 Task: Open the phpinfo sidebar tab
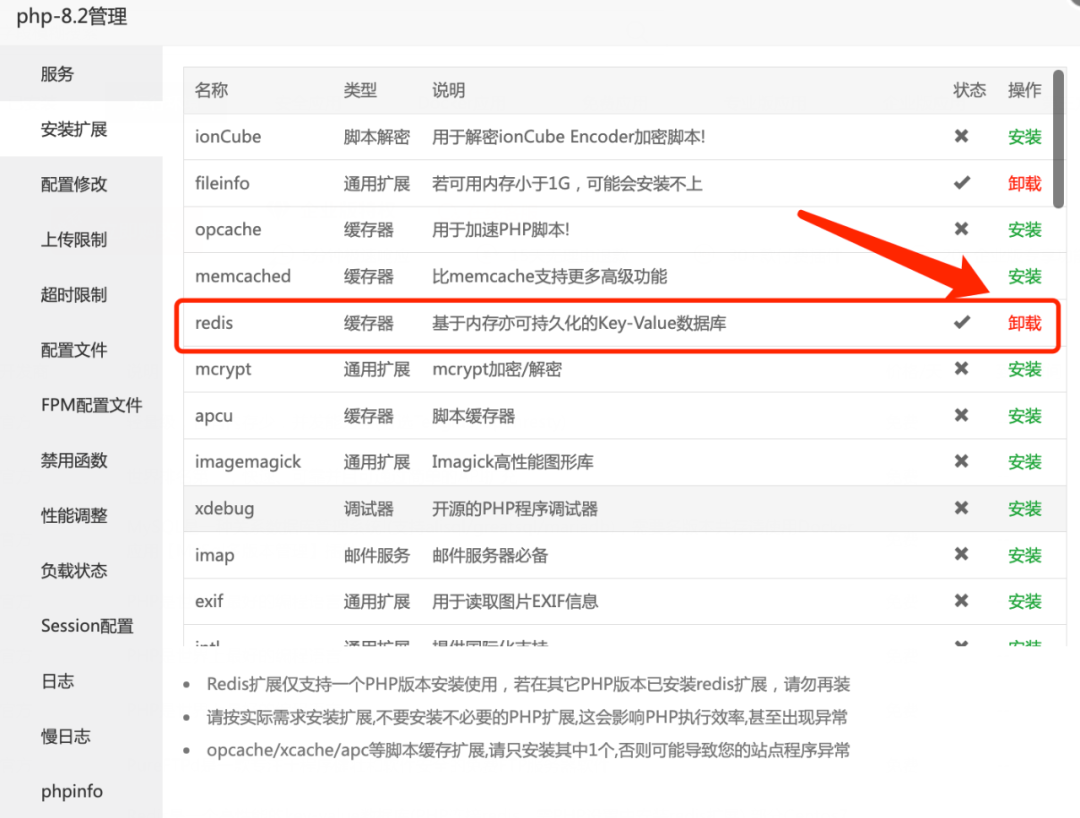(x=72, y=791)
